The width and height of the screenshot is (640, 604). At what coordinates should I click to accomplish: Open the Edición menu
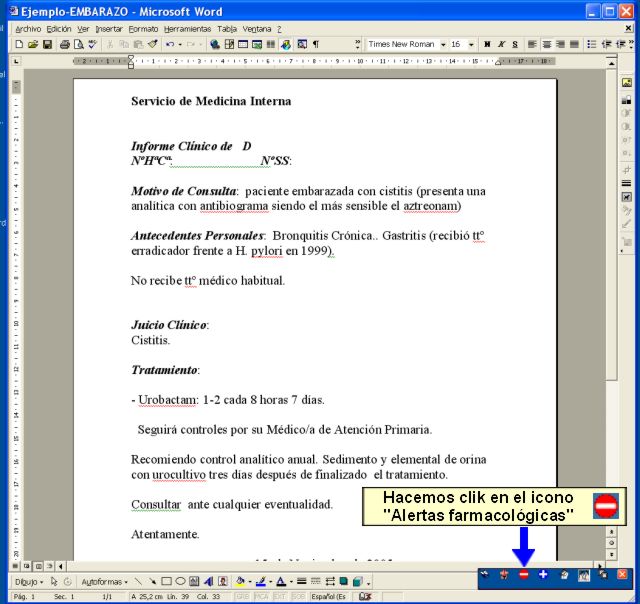coord(59,29)
